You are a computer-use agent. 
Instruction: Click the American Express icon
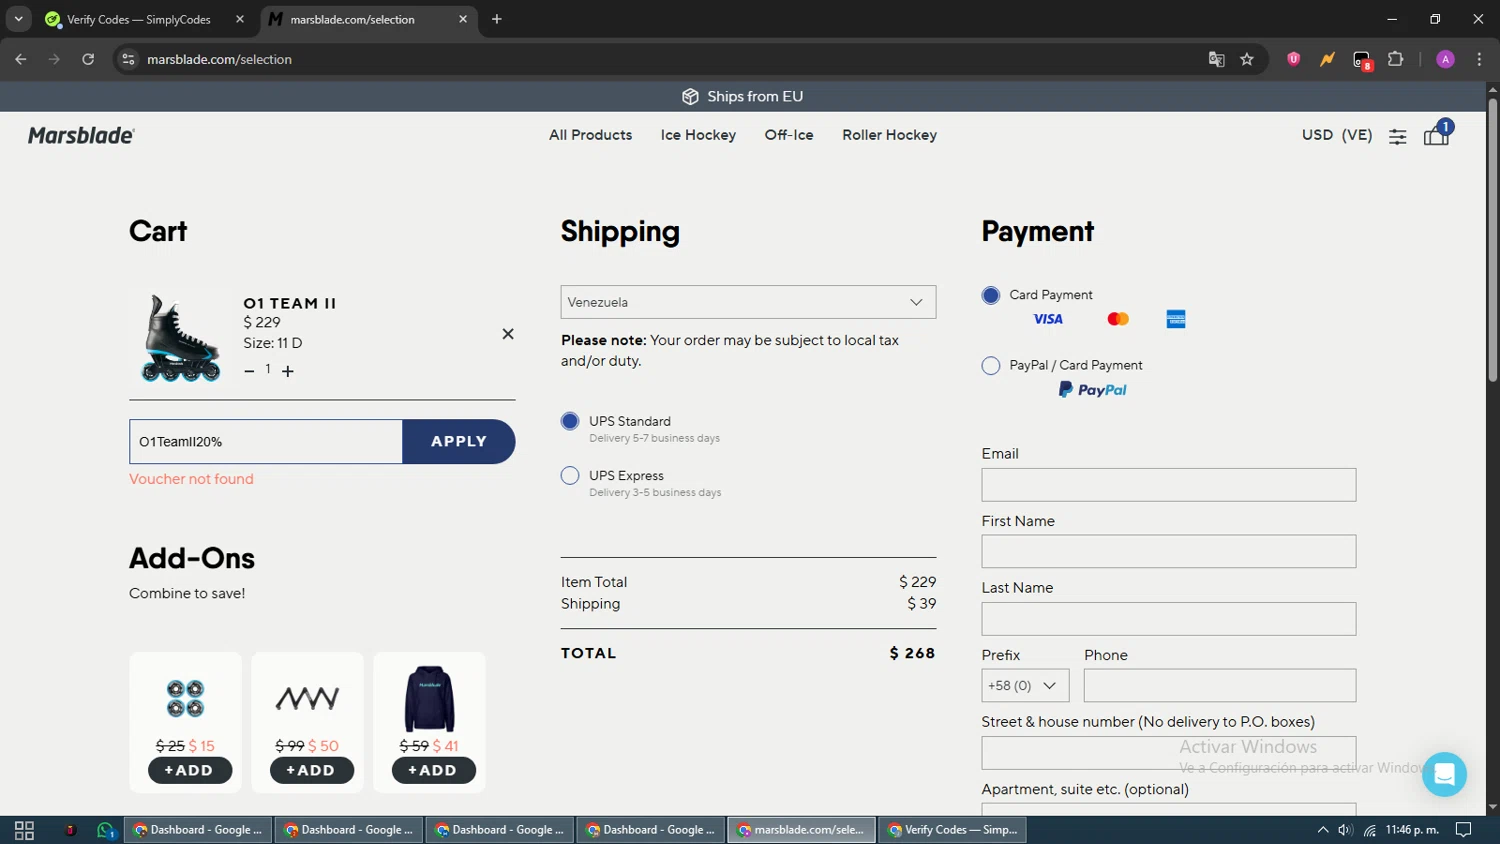(1176, 319)
